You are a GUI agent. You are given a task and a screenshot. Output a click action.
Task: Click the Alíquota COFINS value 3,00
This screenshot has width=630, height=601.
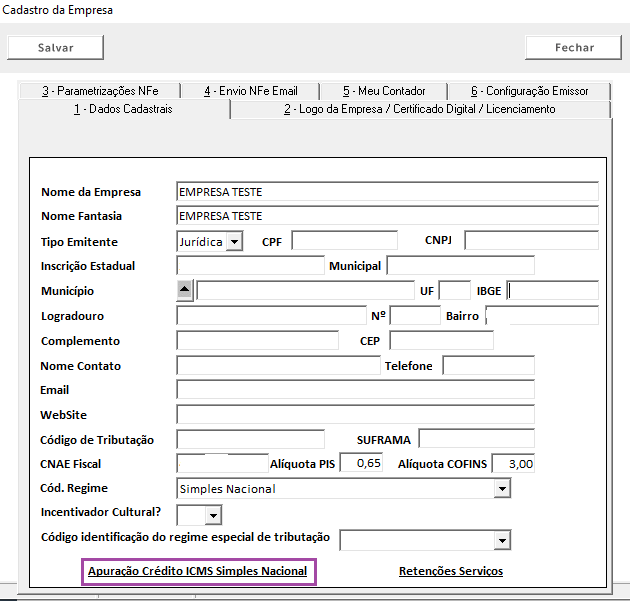point(513,464)
